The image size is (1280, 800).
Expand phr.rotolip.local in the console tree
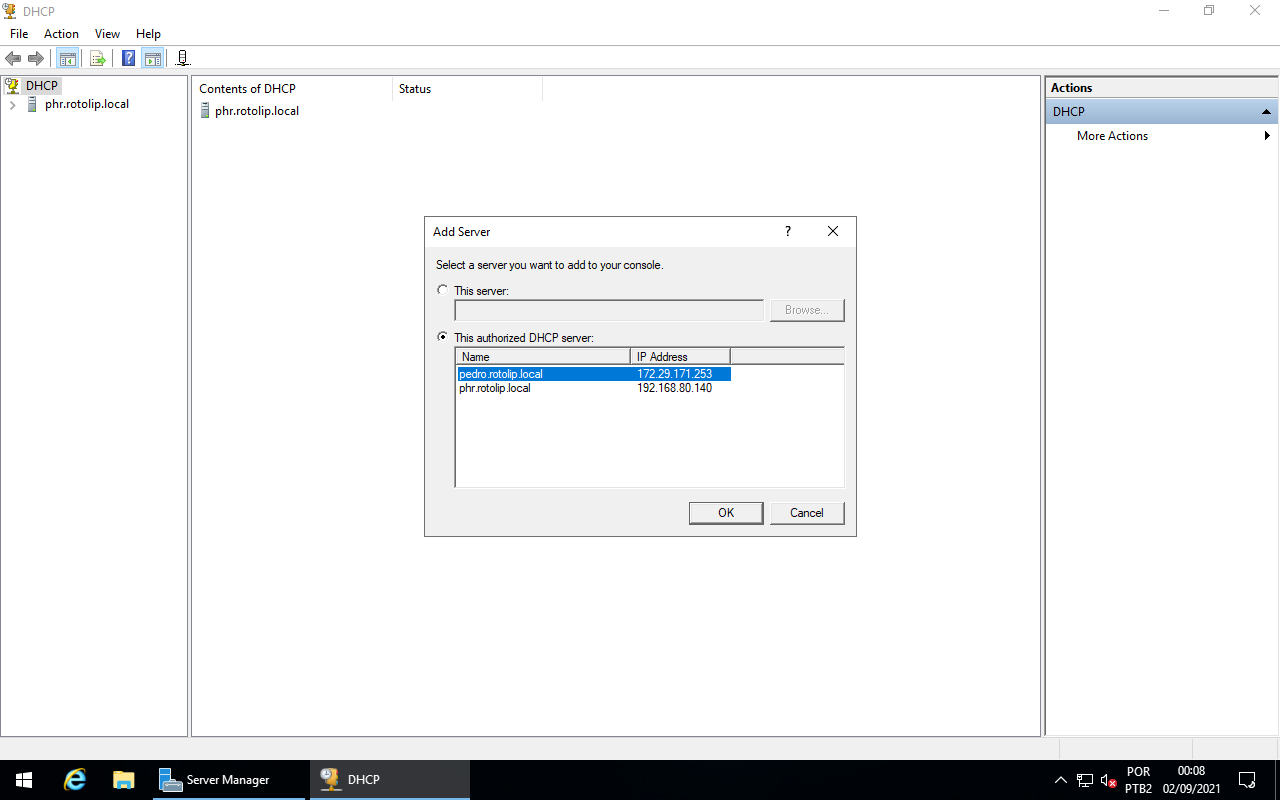point(11,104)
